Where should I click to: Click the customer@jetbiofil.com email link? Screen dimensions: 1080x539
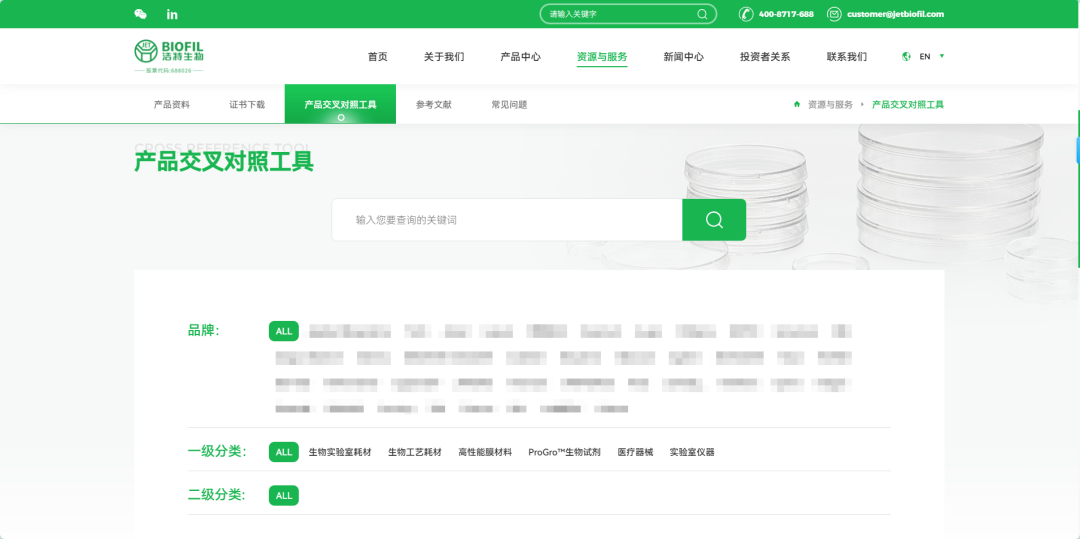click(895, 14)
